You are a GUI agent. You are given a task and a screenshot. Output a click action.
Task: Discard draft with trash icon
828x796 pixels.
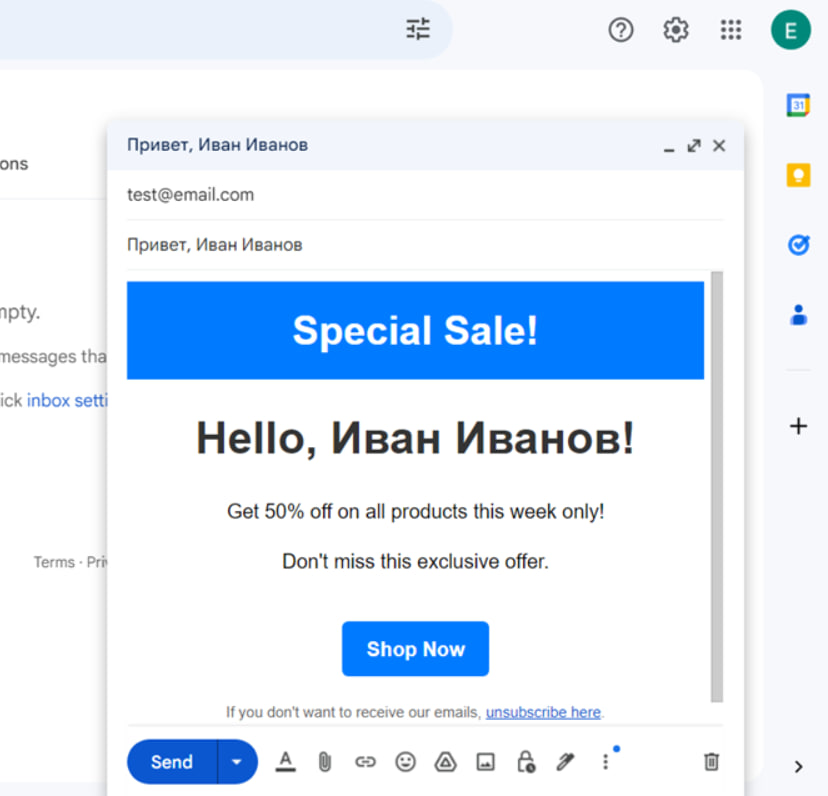[x=712, y=762]
